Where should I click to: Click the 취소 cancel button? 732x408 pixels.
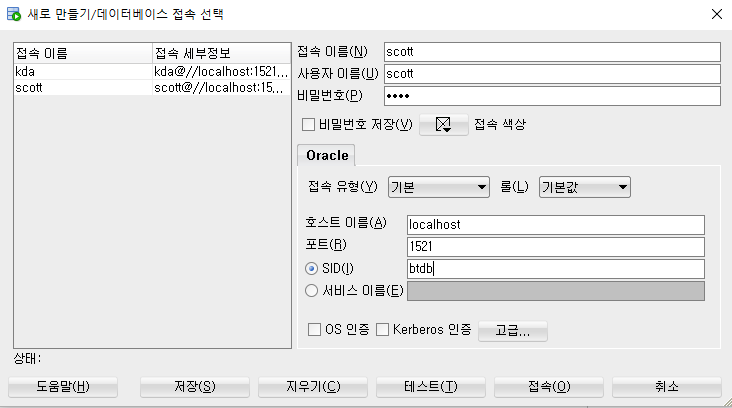(x=667, y=387)
